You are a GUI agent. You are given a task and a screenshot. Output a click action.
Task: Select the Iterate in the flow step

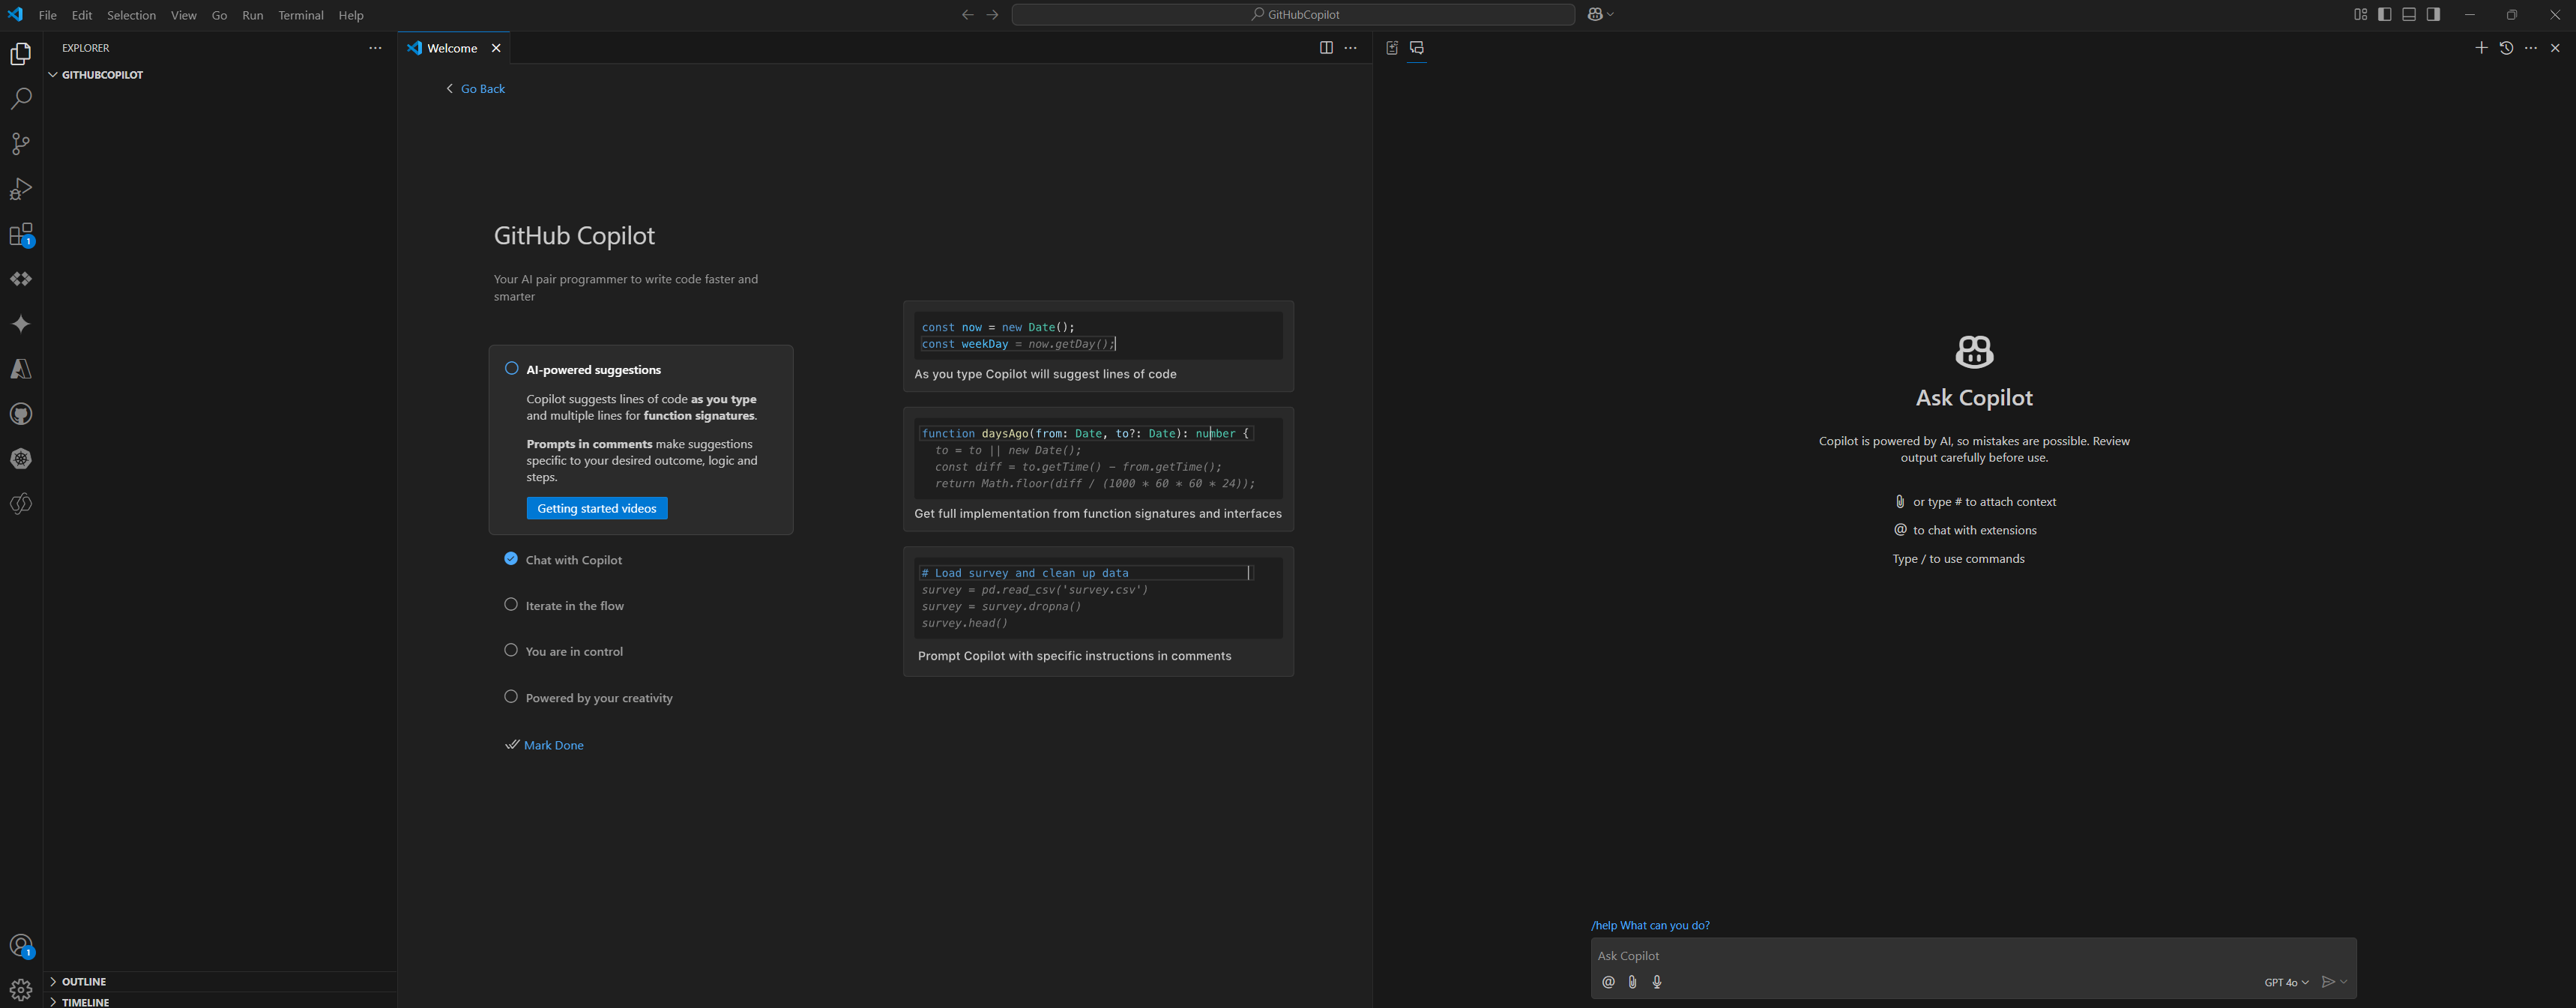pyautogui.click(x=564, y=606)
